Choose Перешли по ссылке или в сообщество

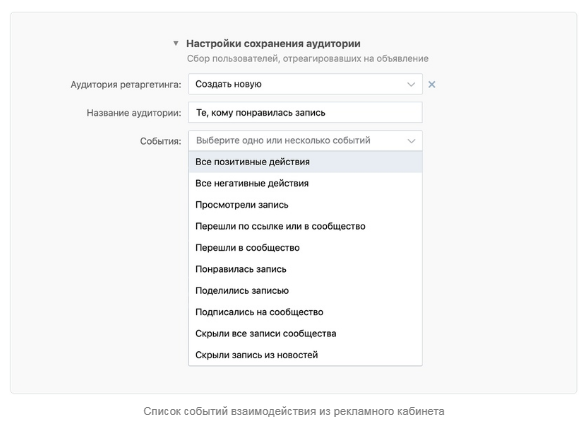point(305,226)
